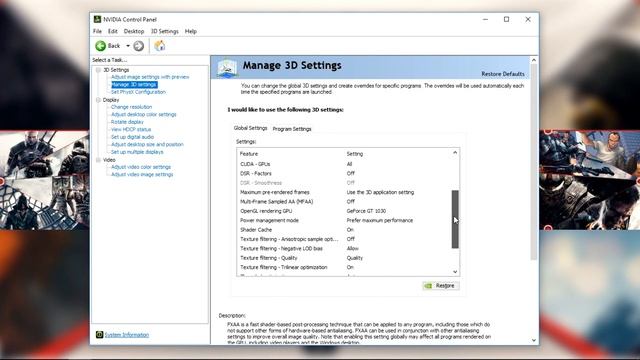Open Rotate display task
Screen dimensions: 640x360
(x=127, y=122)
